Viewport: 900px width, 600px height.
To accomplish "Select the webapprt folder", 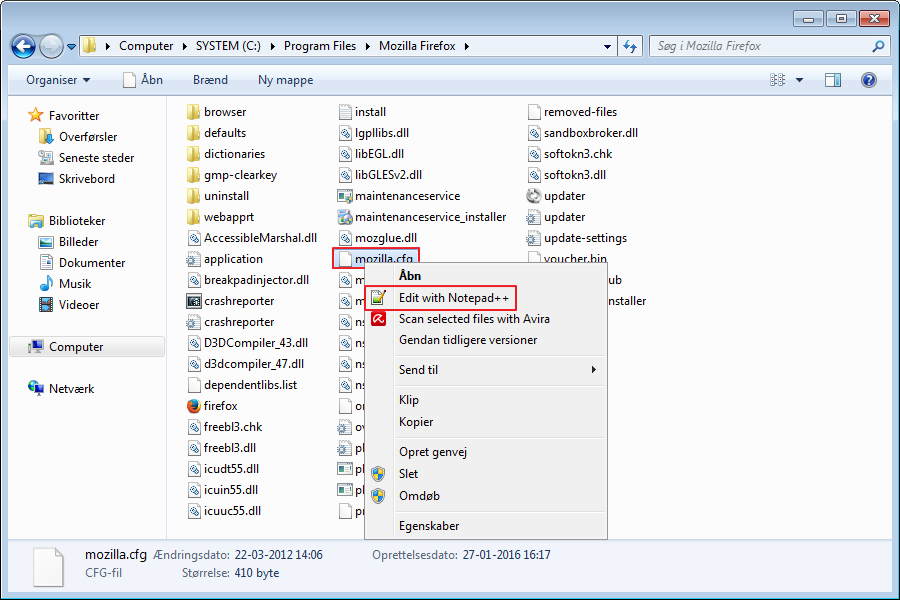I will point(220,217).
